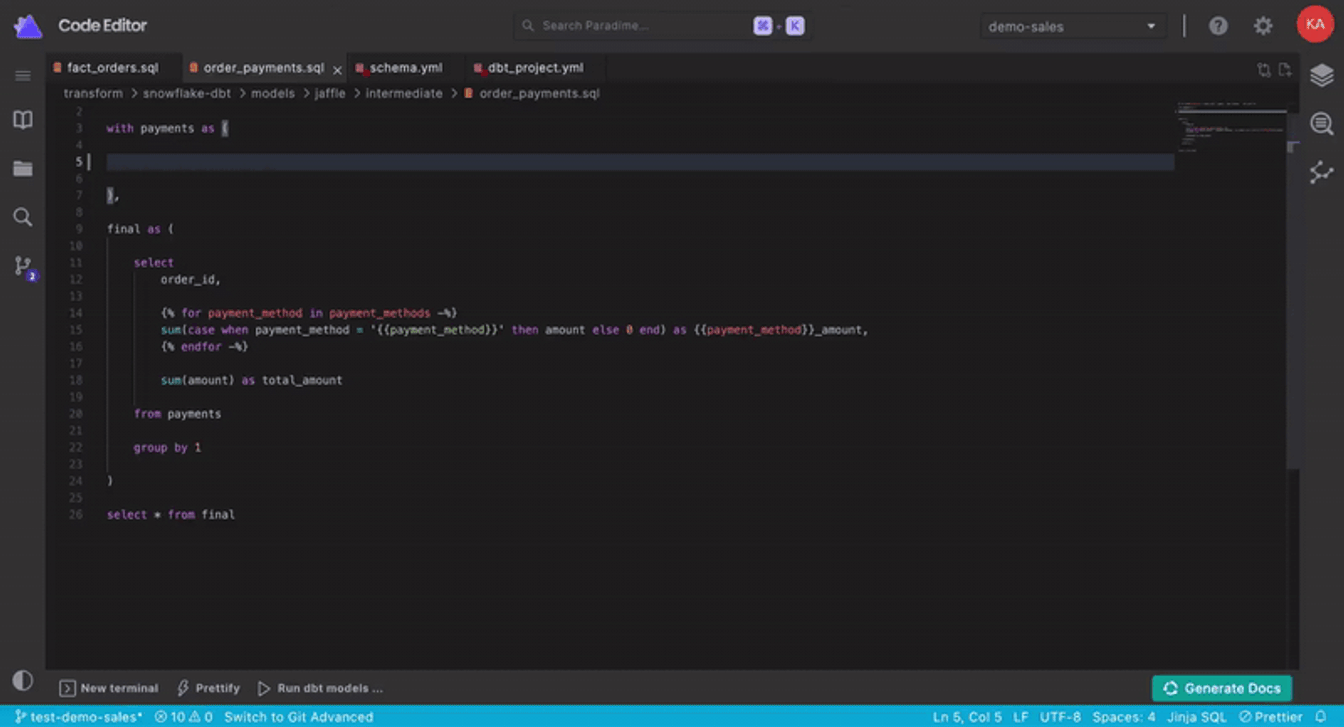The width and height of the screenshot is (1344, 727).
Task: Open the data search panel icon
Action: [1322, 124]
